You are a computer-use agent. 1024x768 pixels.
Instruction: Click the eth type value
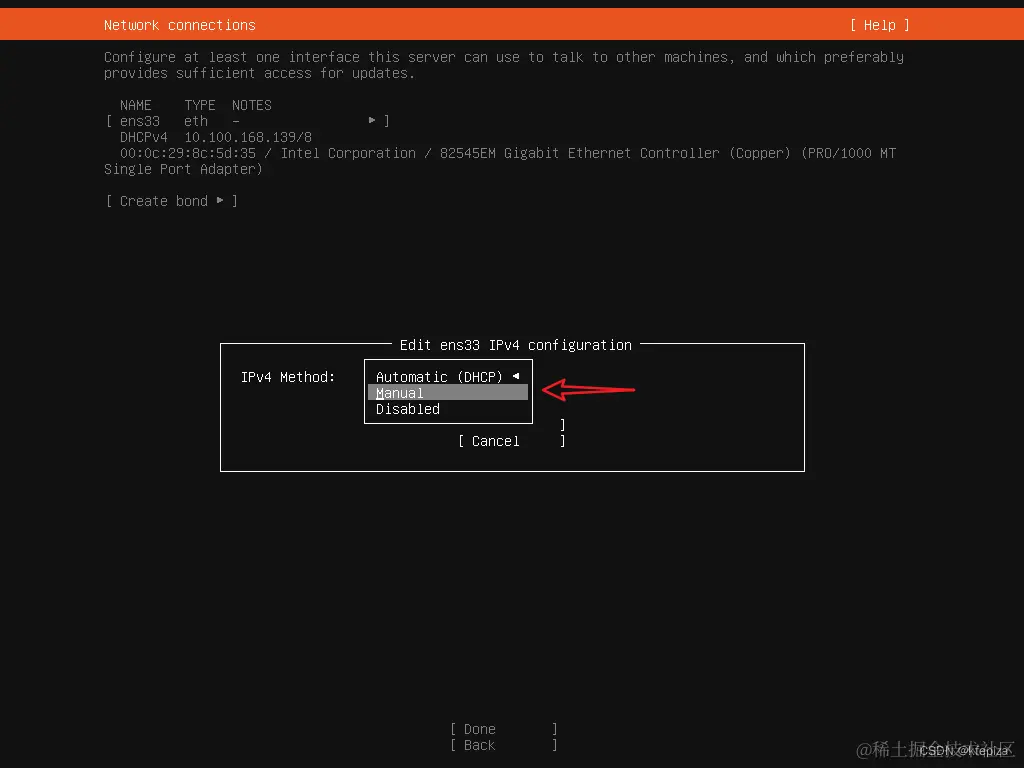pyautogui.click(x=196, y=121)
